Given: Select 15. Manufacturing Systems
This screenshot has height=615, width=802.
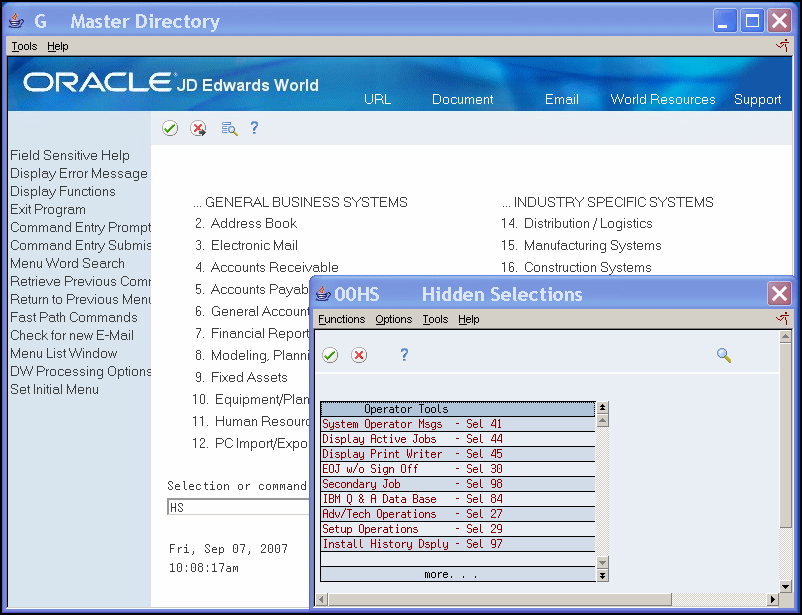Looking at the screenshot, I should (x=581, y=246).
